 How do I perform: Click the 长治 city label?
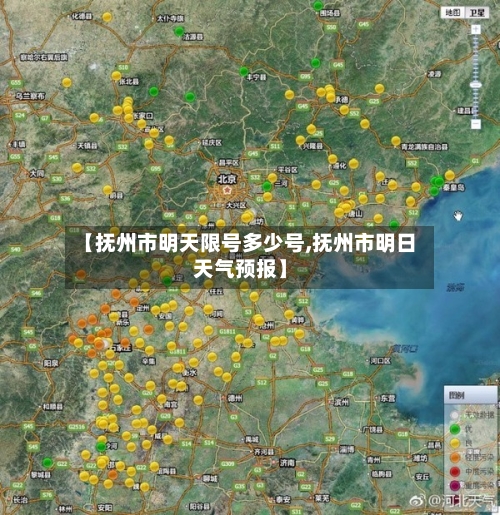click(x=20, y=499)
